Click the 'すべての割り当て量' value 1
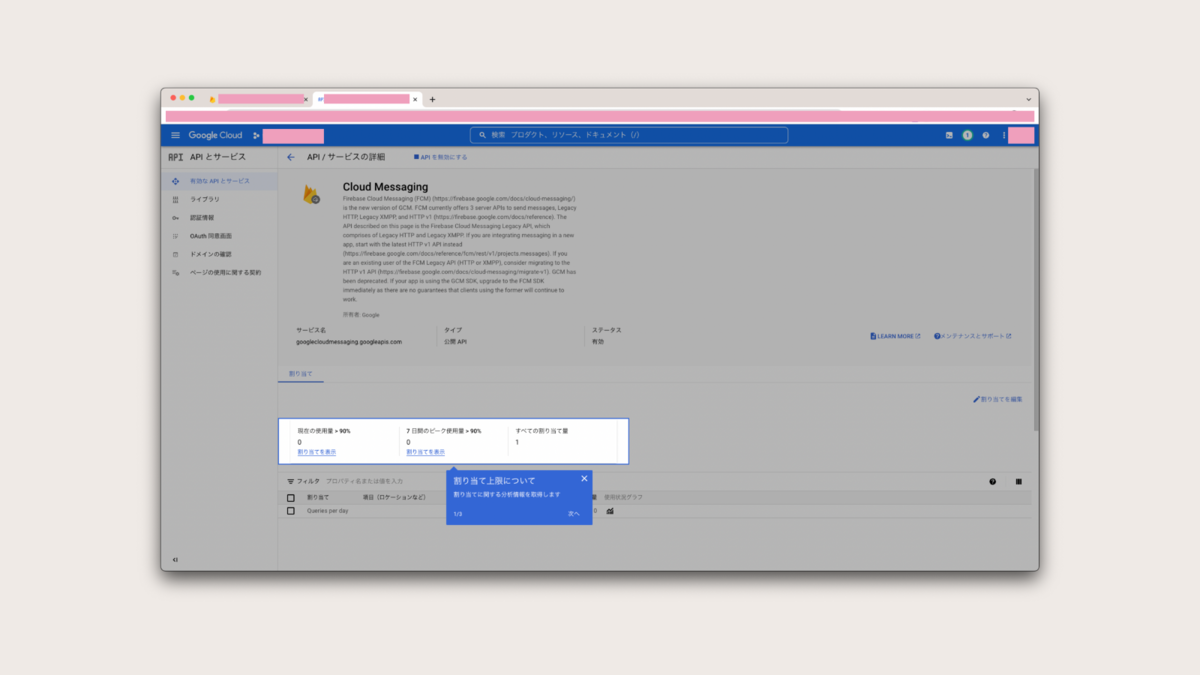The width and height of the screenshot is (1200, 675). coord(517,442)
